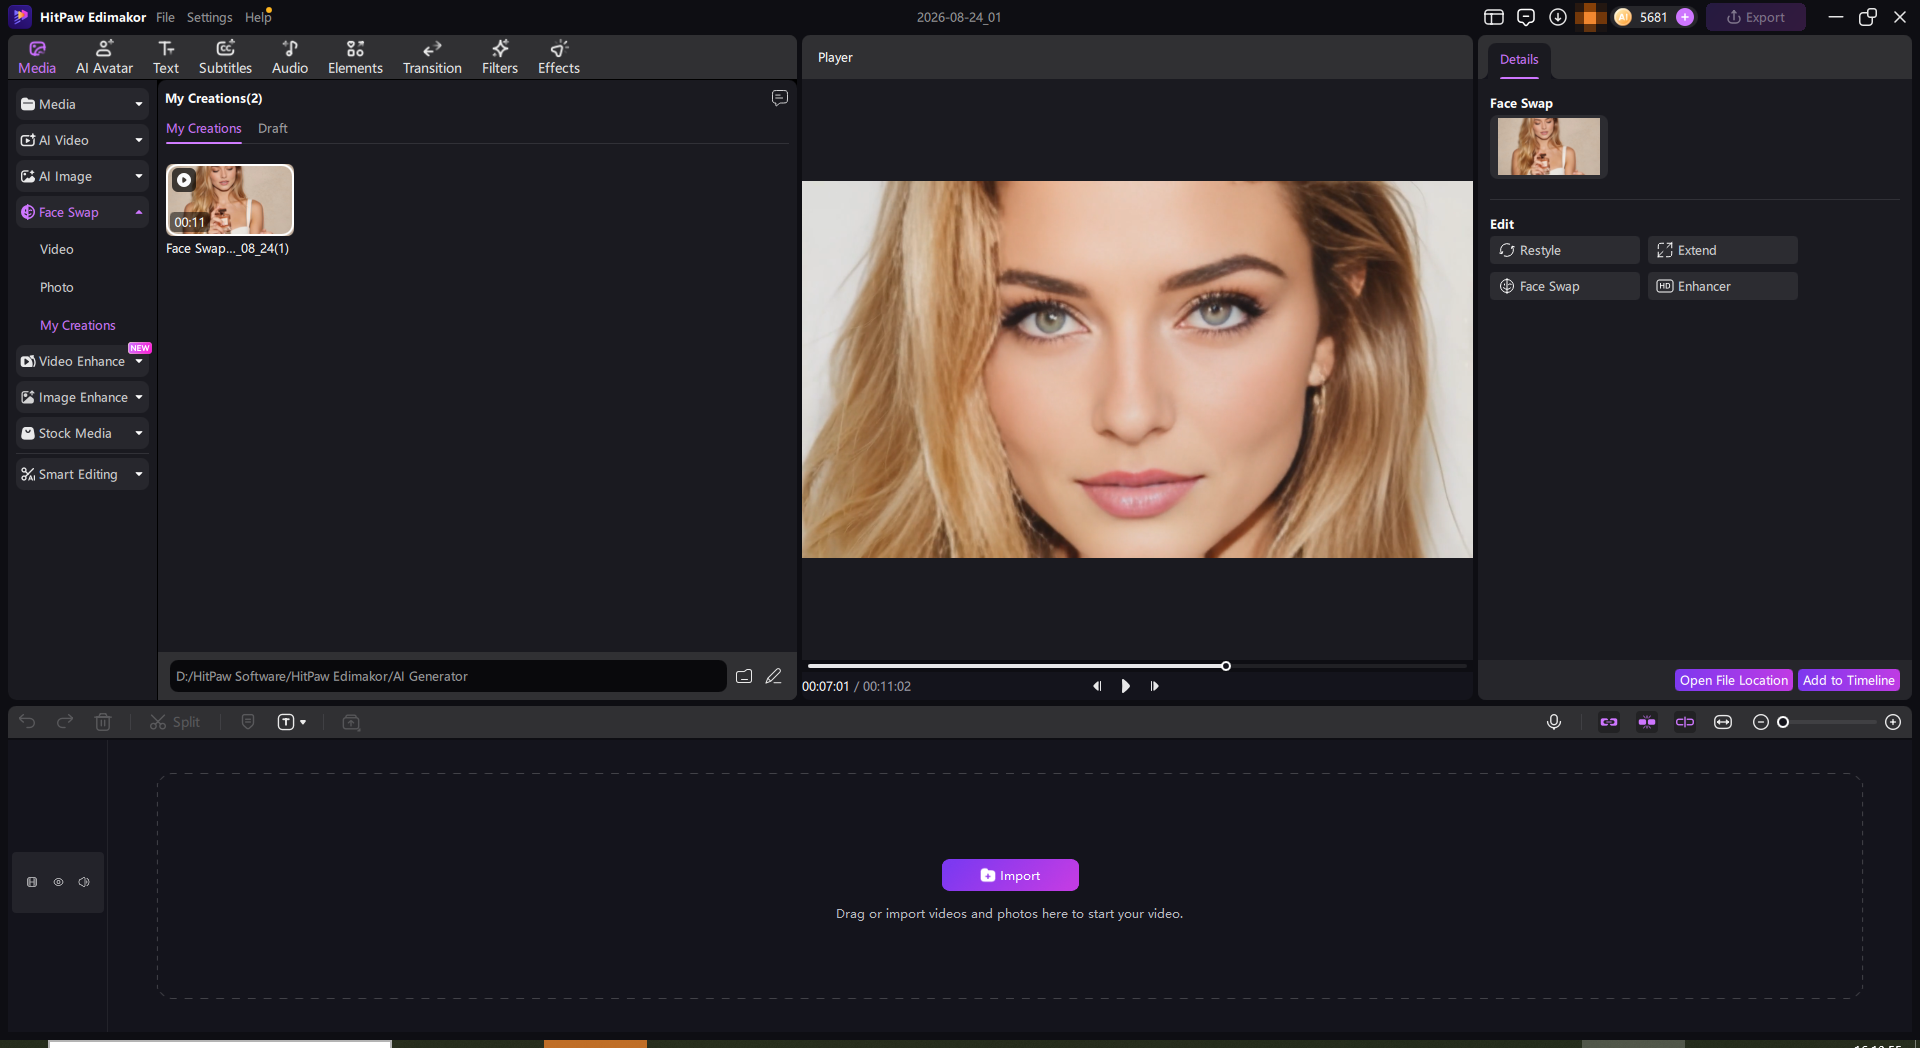Open the File menu
The width and height of the screenshot is (1920, 1048).
click(165, 17)
